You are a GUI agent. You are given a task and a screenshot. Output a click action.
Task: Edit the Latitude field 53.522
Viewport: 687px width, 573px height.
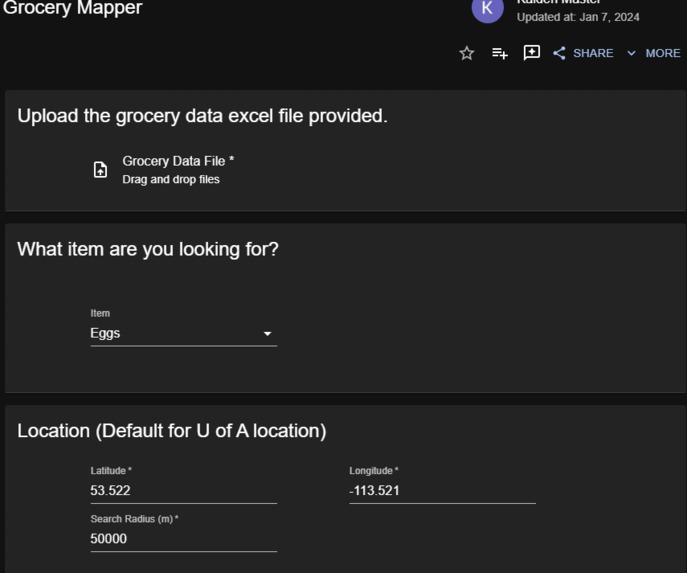point(184,490)
